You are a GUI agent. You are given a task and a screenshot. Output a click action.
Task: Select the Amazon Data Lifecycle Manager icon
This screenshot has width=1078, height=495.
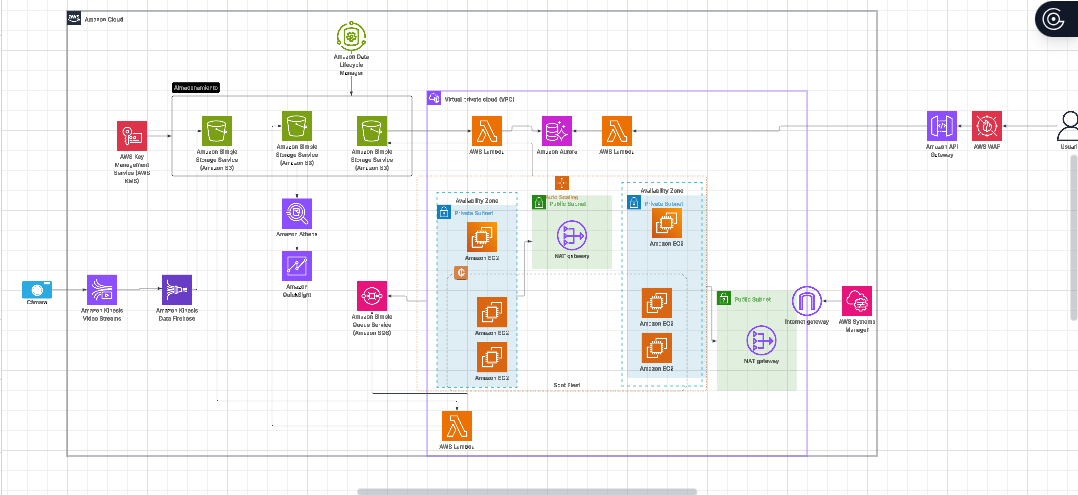point(352,35)
